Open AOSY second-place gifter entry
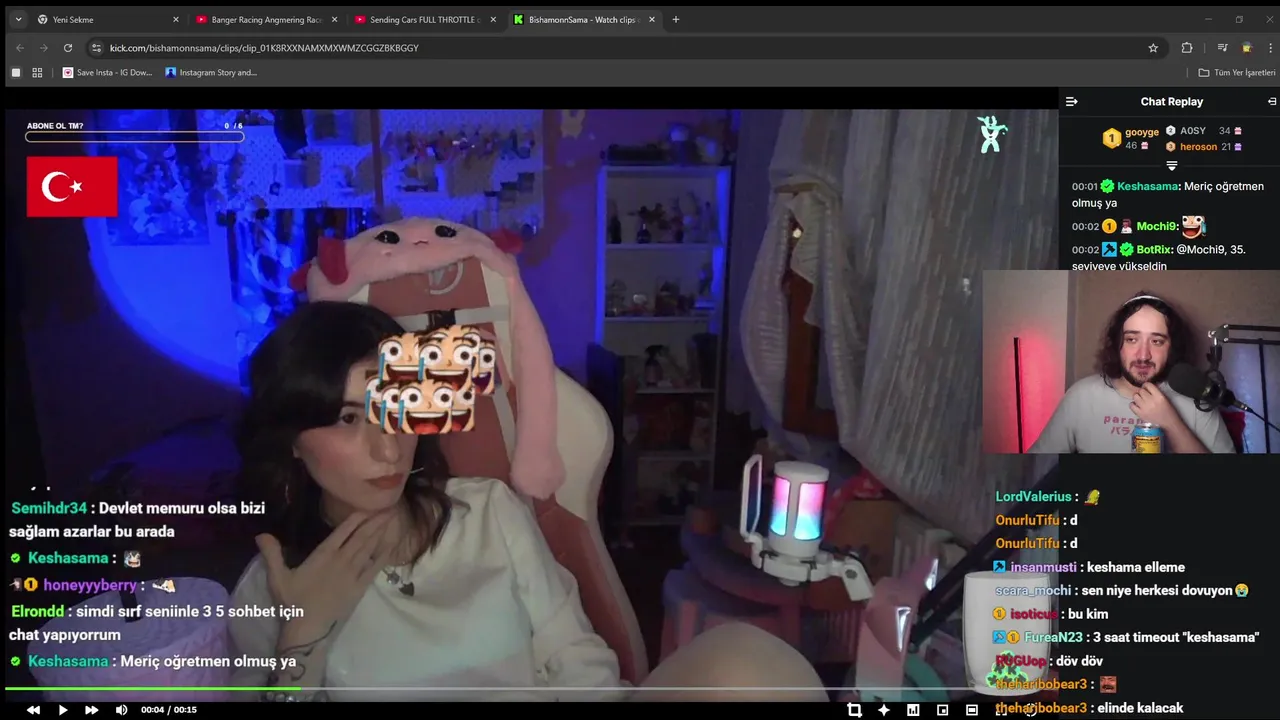Viewport: 1280px width, 720px height. [1204, 131]
